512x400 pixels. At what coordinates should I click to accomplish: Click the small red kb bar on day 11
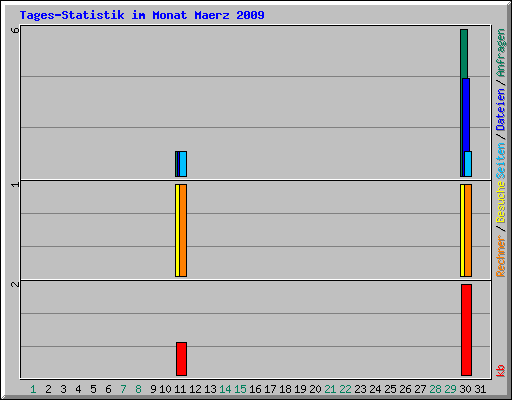[x=181, y=359]
